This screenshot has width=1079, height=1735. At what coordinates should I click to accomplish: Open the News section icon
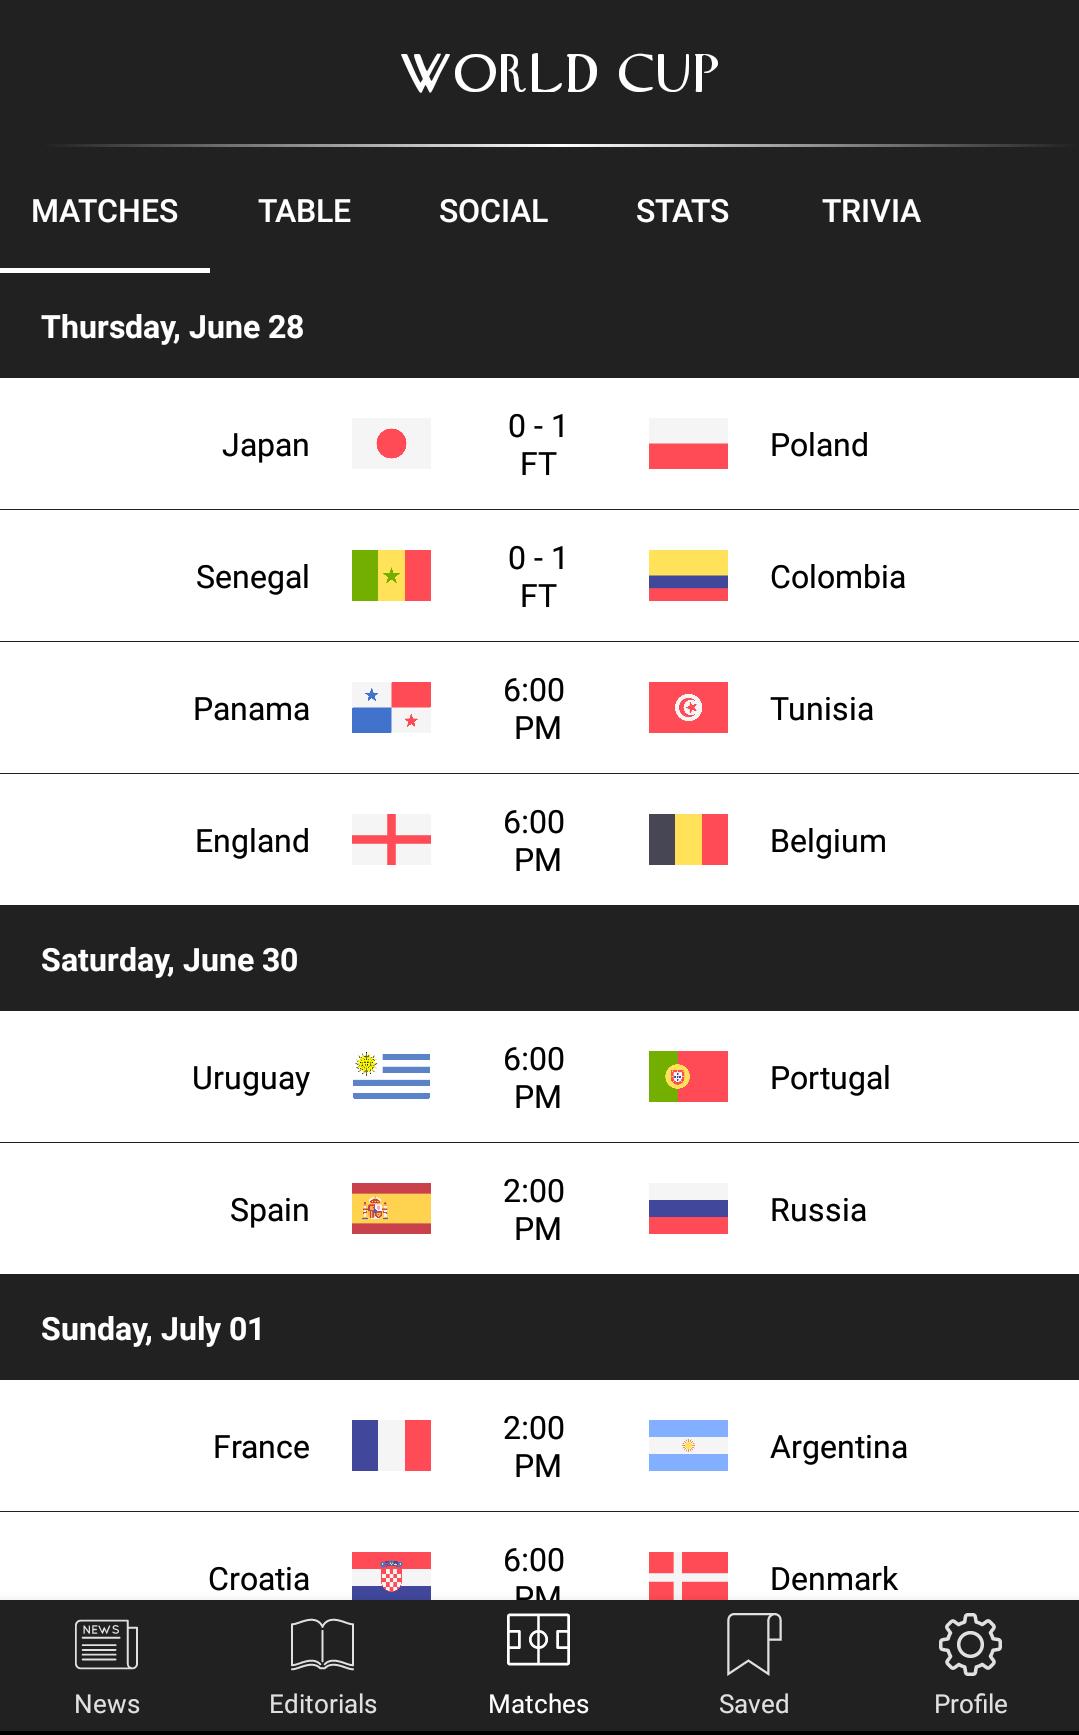tap(106, 1646)
